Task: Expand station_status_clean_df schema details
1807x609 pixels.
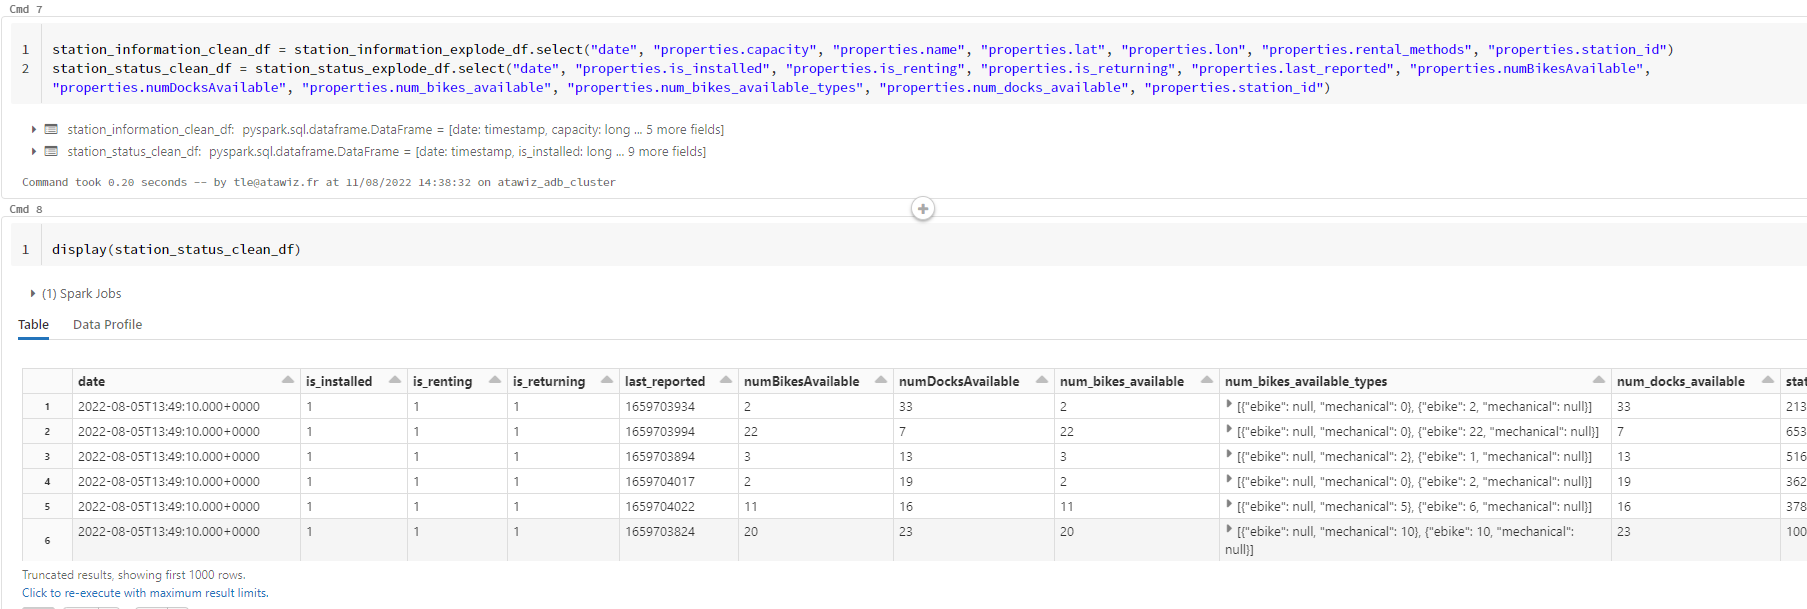Action: click(x=33, y=152)
